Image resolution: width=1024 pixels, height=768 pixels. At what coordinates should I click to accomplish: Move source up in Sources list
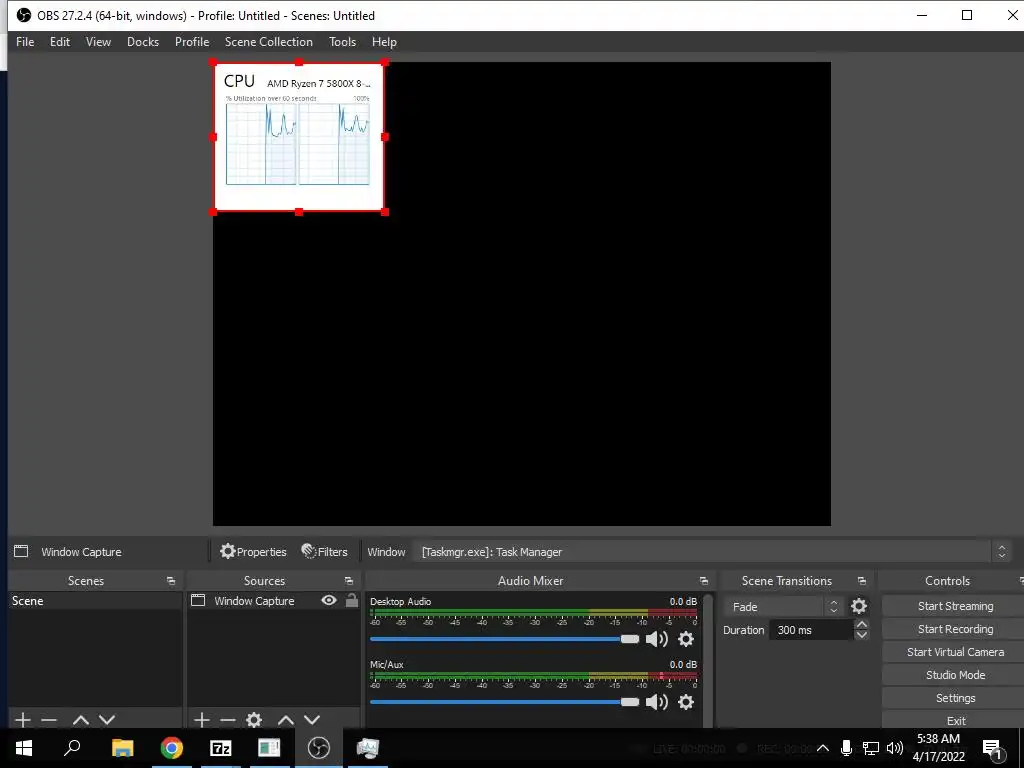286,720
